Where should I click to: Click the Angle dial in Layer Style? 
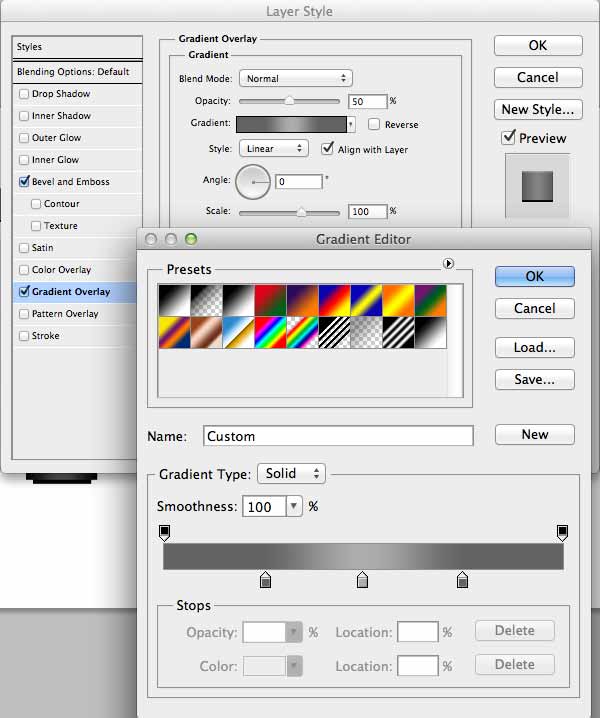pyautogui.click(x=253, y=182)
